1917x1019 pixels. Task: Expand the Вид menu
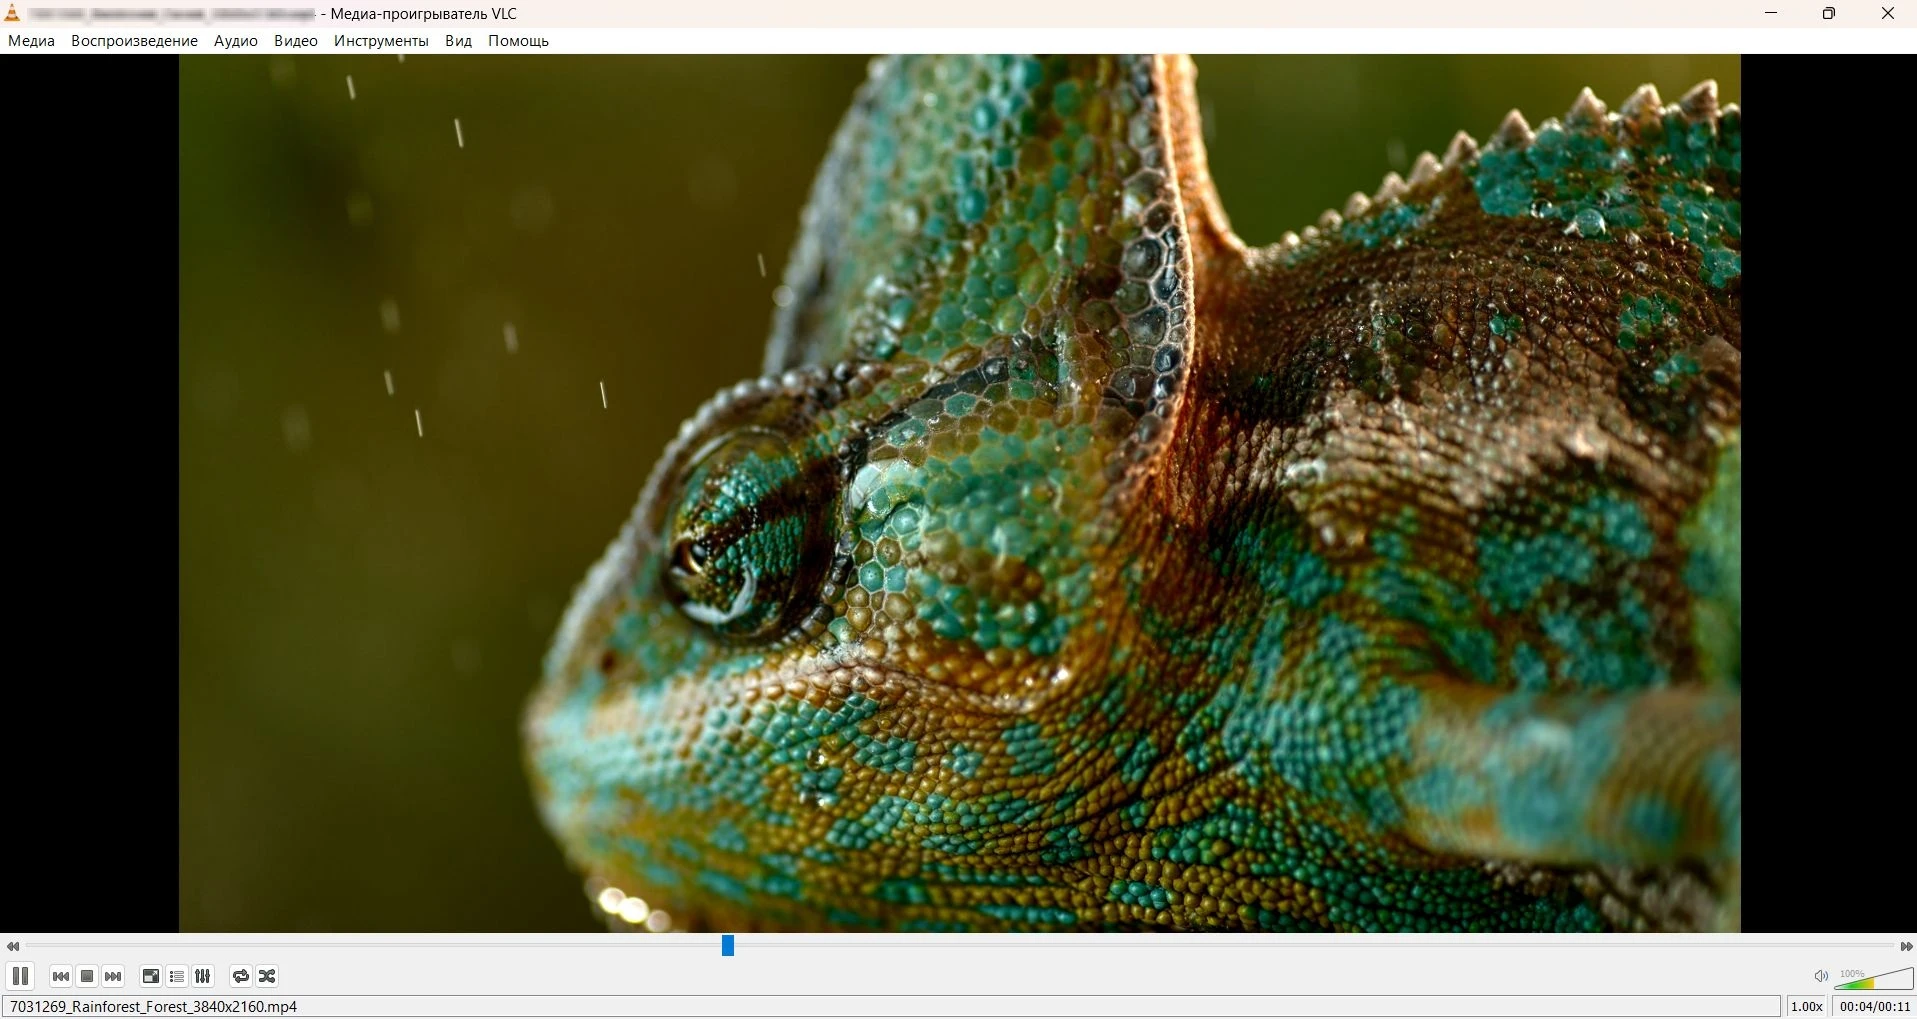pos(458,41)
